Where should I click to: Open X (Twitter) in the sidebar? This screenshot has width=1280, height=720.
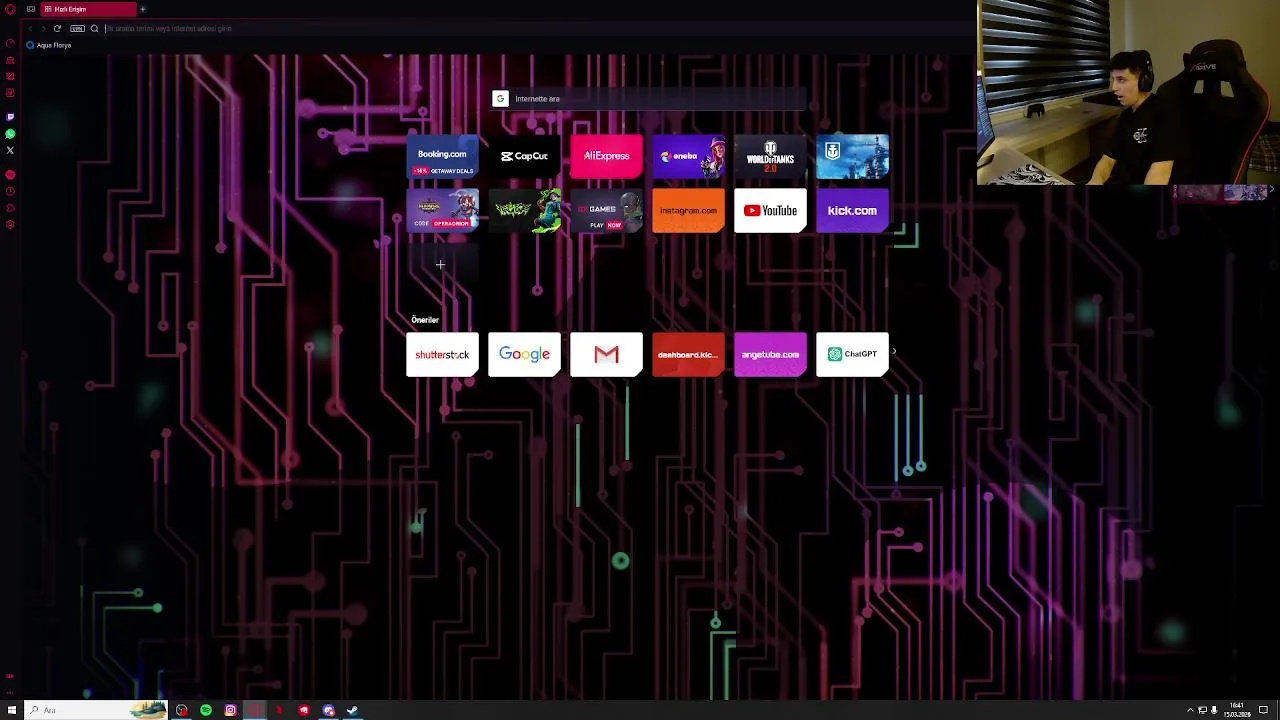[x=10, y=150]
